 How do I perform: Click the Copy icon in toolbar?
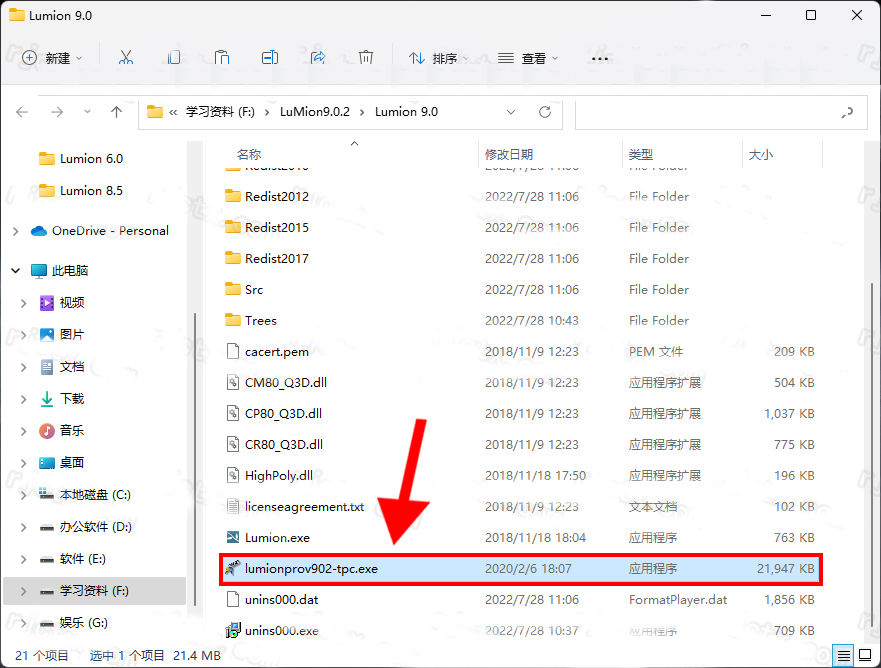tap(174, 57)
